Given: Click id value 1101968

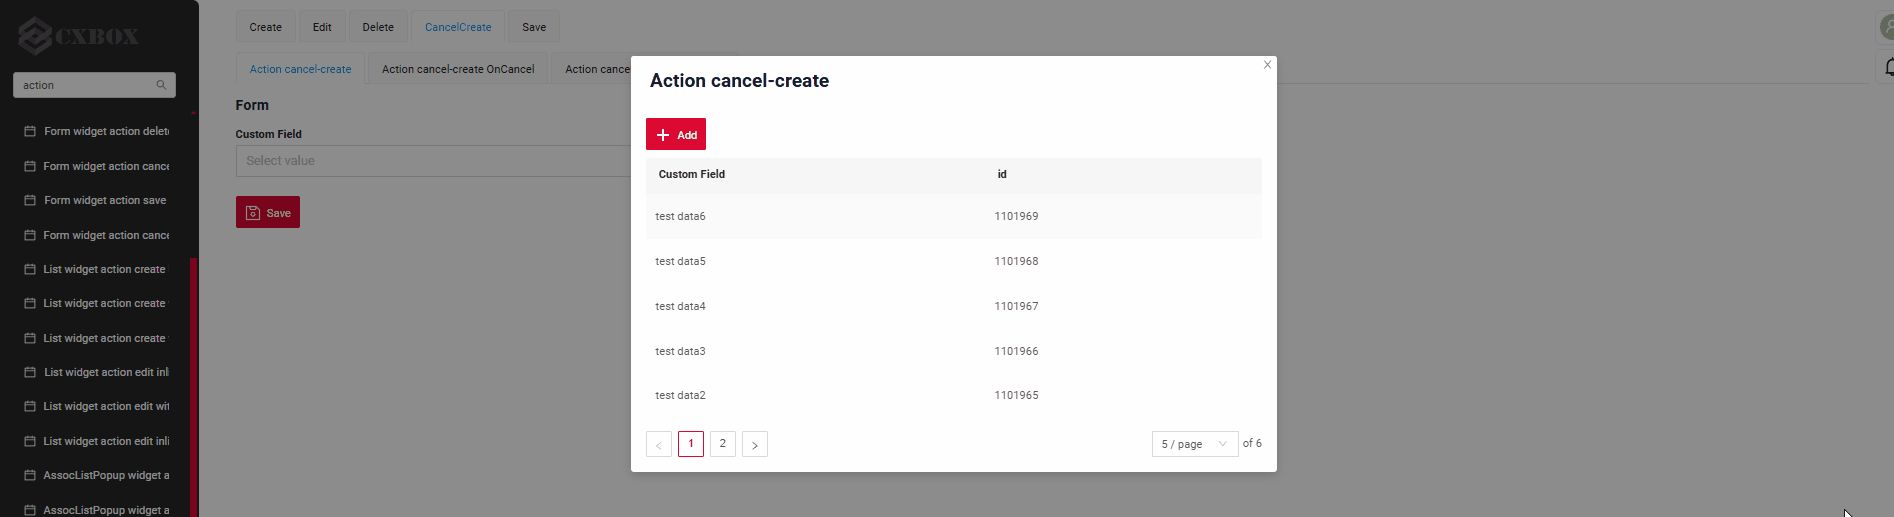Looking at the screenshot, I should point(1016,261).
